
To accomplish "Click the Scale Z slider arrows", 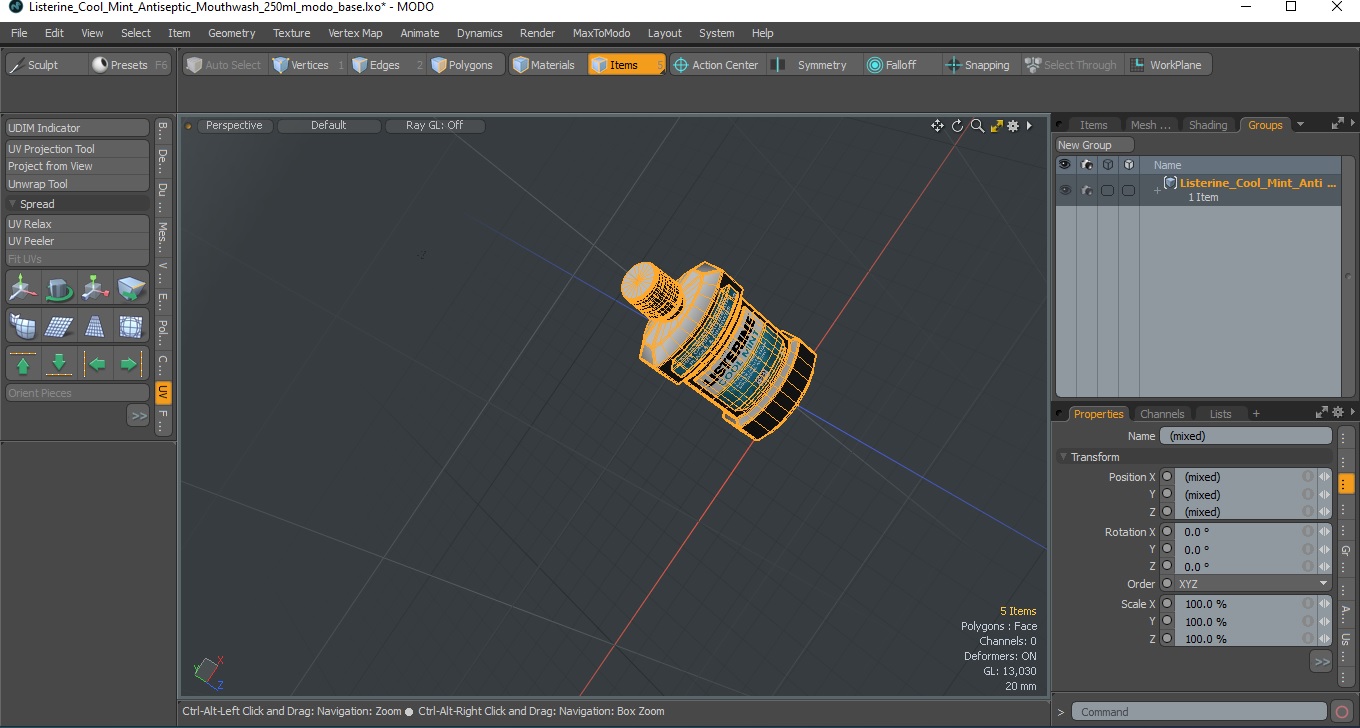I will tap(1324, 639).
